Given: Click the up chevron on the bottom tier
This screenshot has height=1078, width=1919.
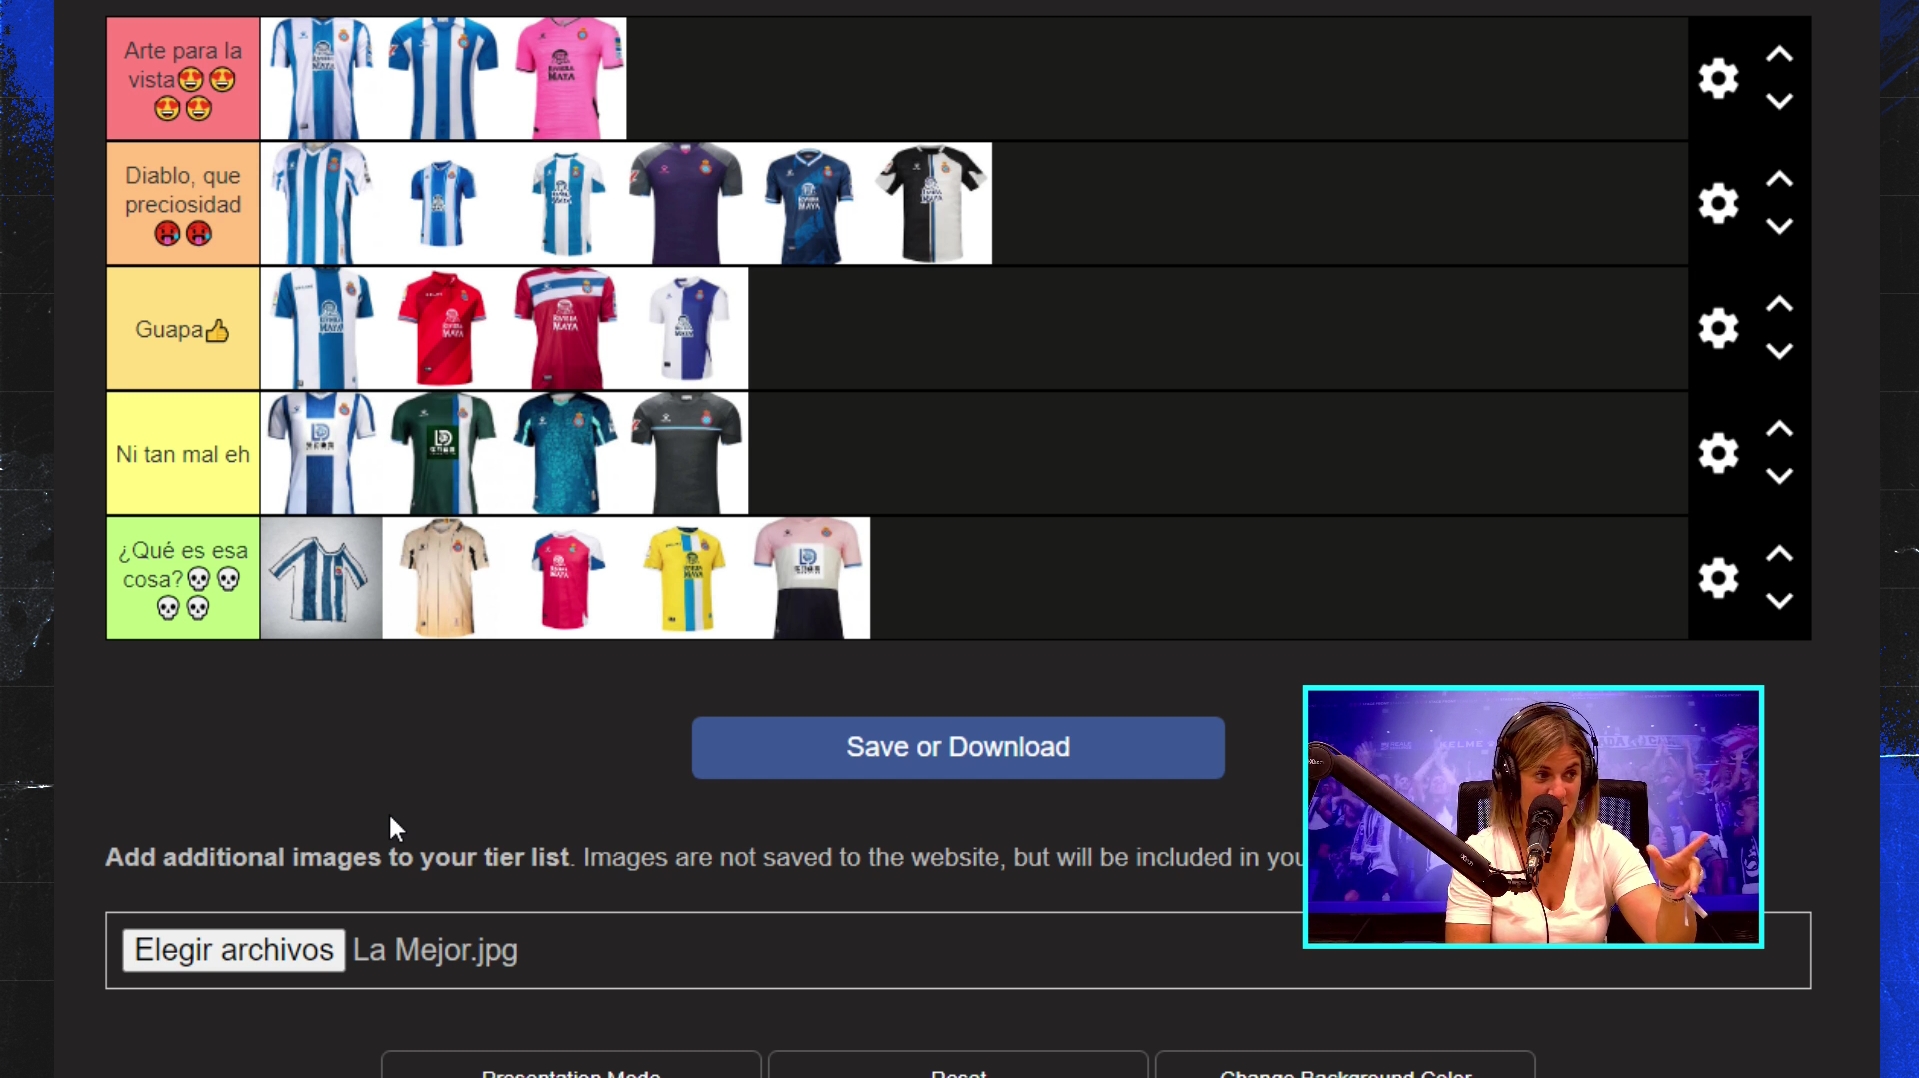Looking at the screenshot, I should [x=1780, y=553].
